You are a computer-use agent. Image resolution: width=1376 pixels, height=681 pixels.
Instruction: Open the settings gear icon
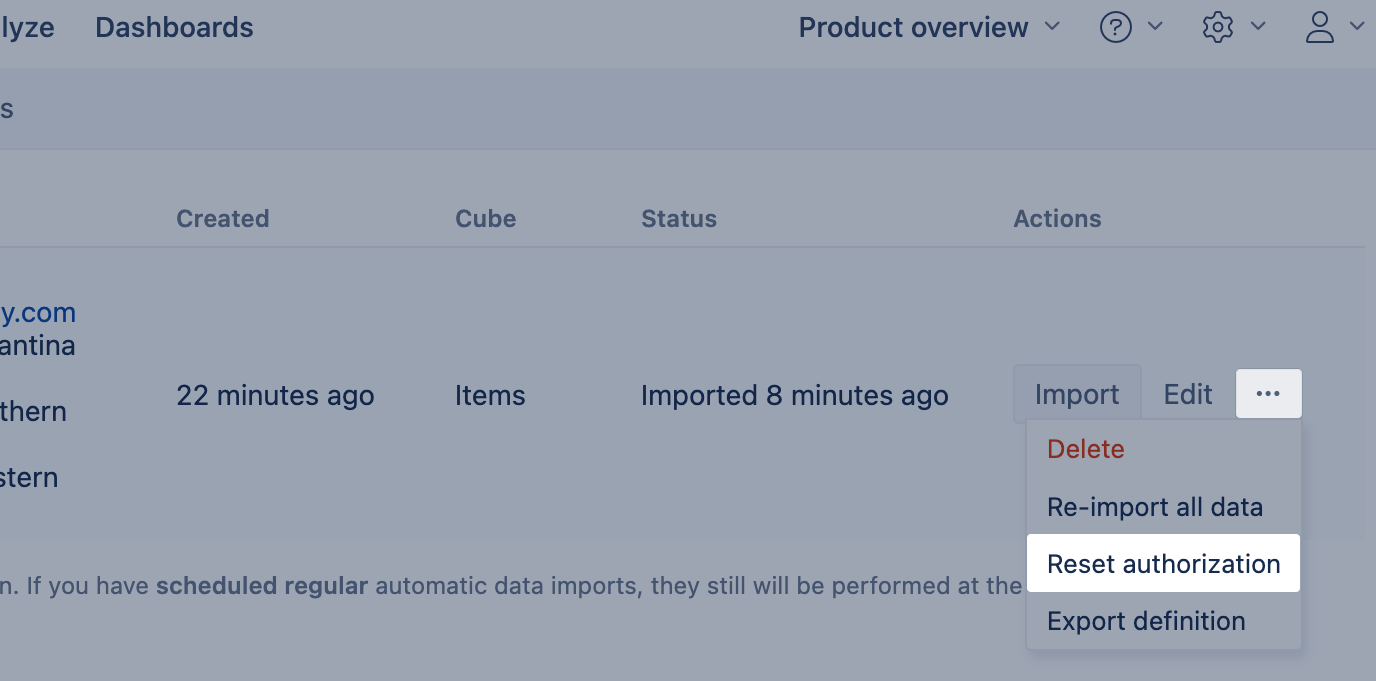(1217, 27)
